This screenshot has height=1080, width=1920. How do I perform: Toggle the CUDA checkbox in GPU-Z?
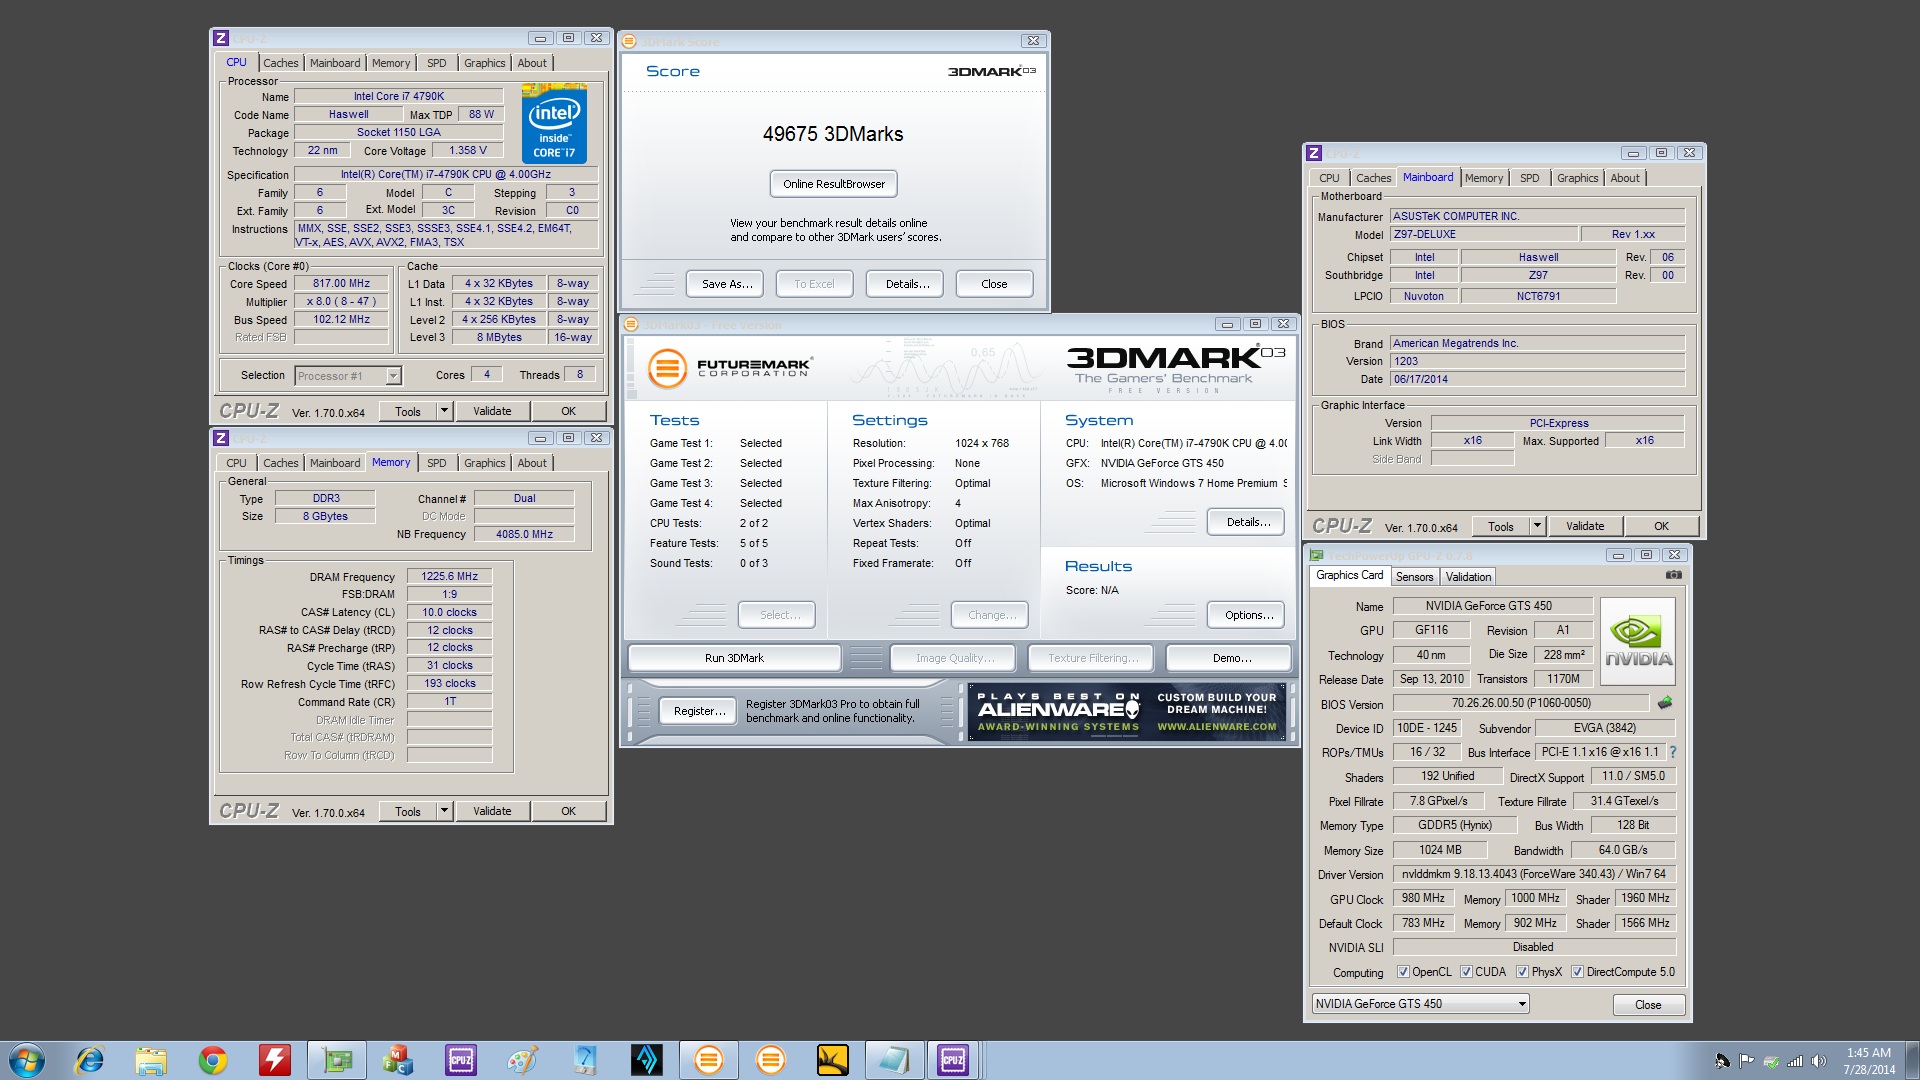1466,972
